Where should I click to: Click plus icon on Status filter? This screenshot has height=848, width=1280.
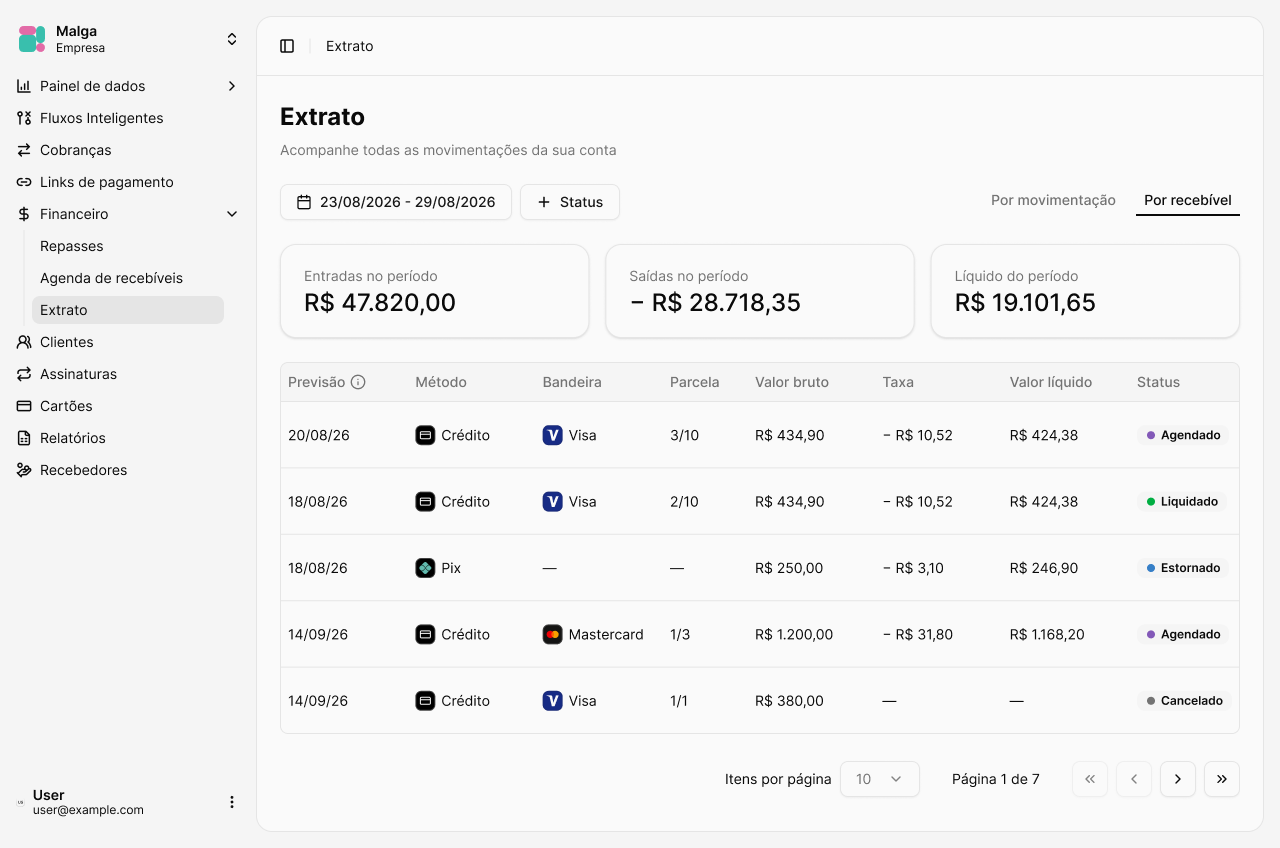coord(544,202)
